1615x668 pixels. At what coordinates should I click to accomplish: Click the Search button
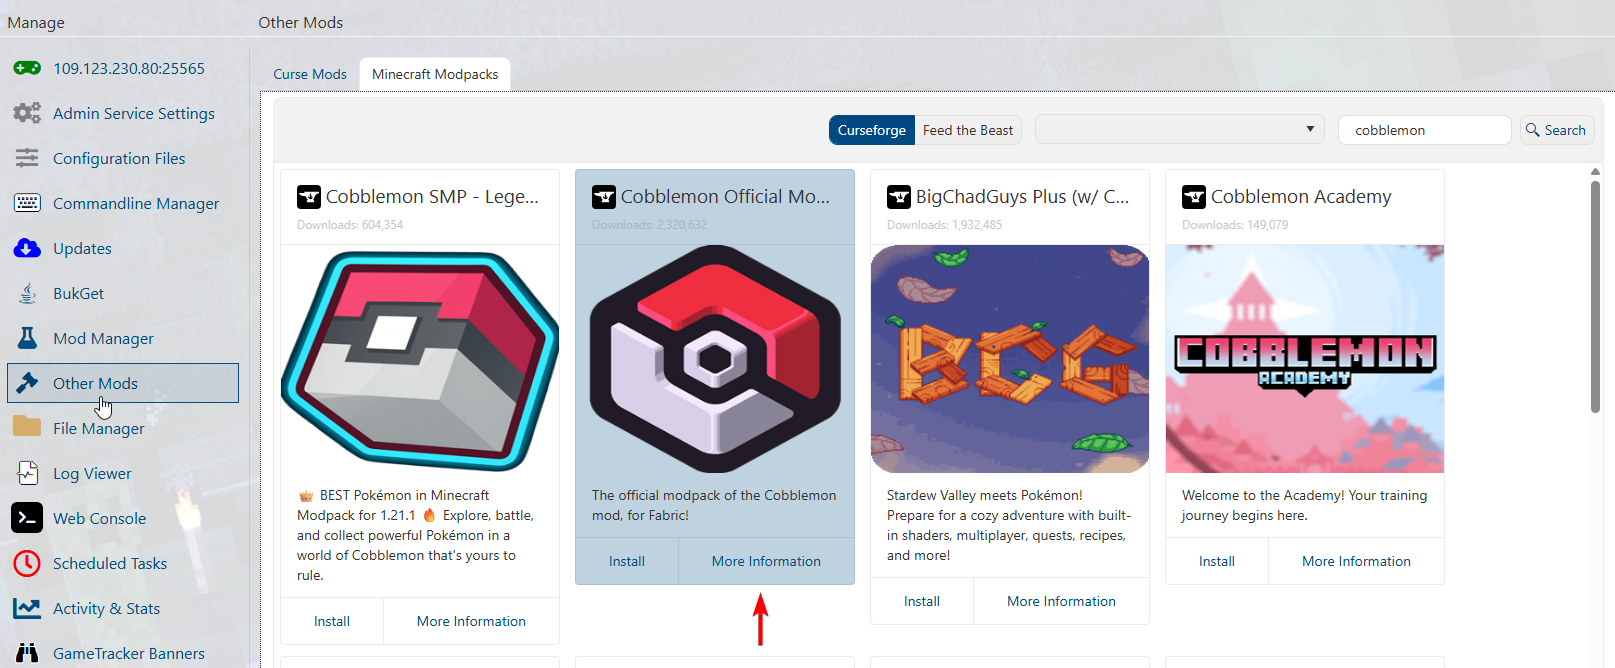[x=1556, y=130]
